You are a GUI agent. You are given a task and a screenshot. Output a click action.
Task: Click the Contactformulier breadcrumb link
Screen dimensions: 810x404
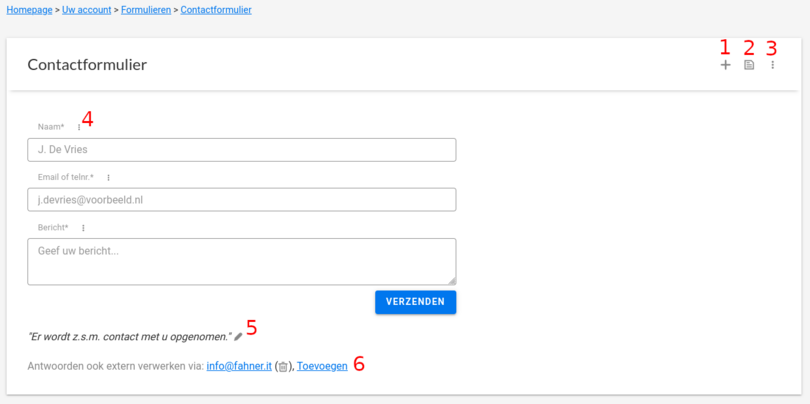click(x=216, y=10)
